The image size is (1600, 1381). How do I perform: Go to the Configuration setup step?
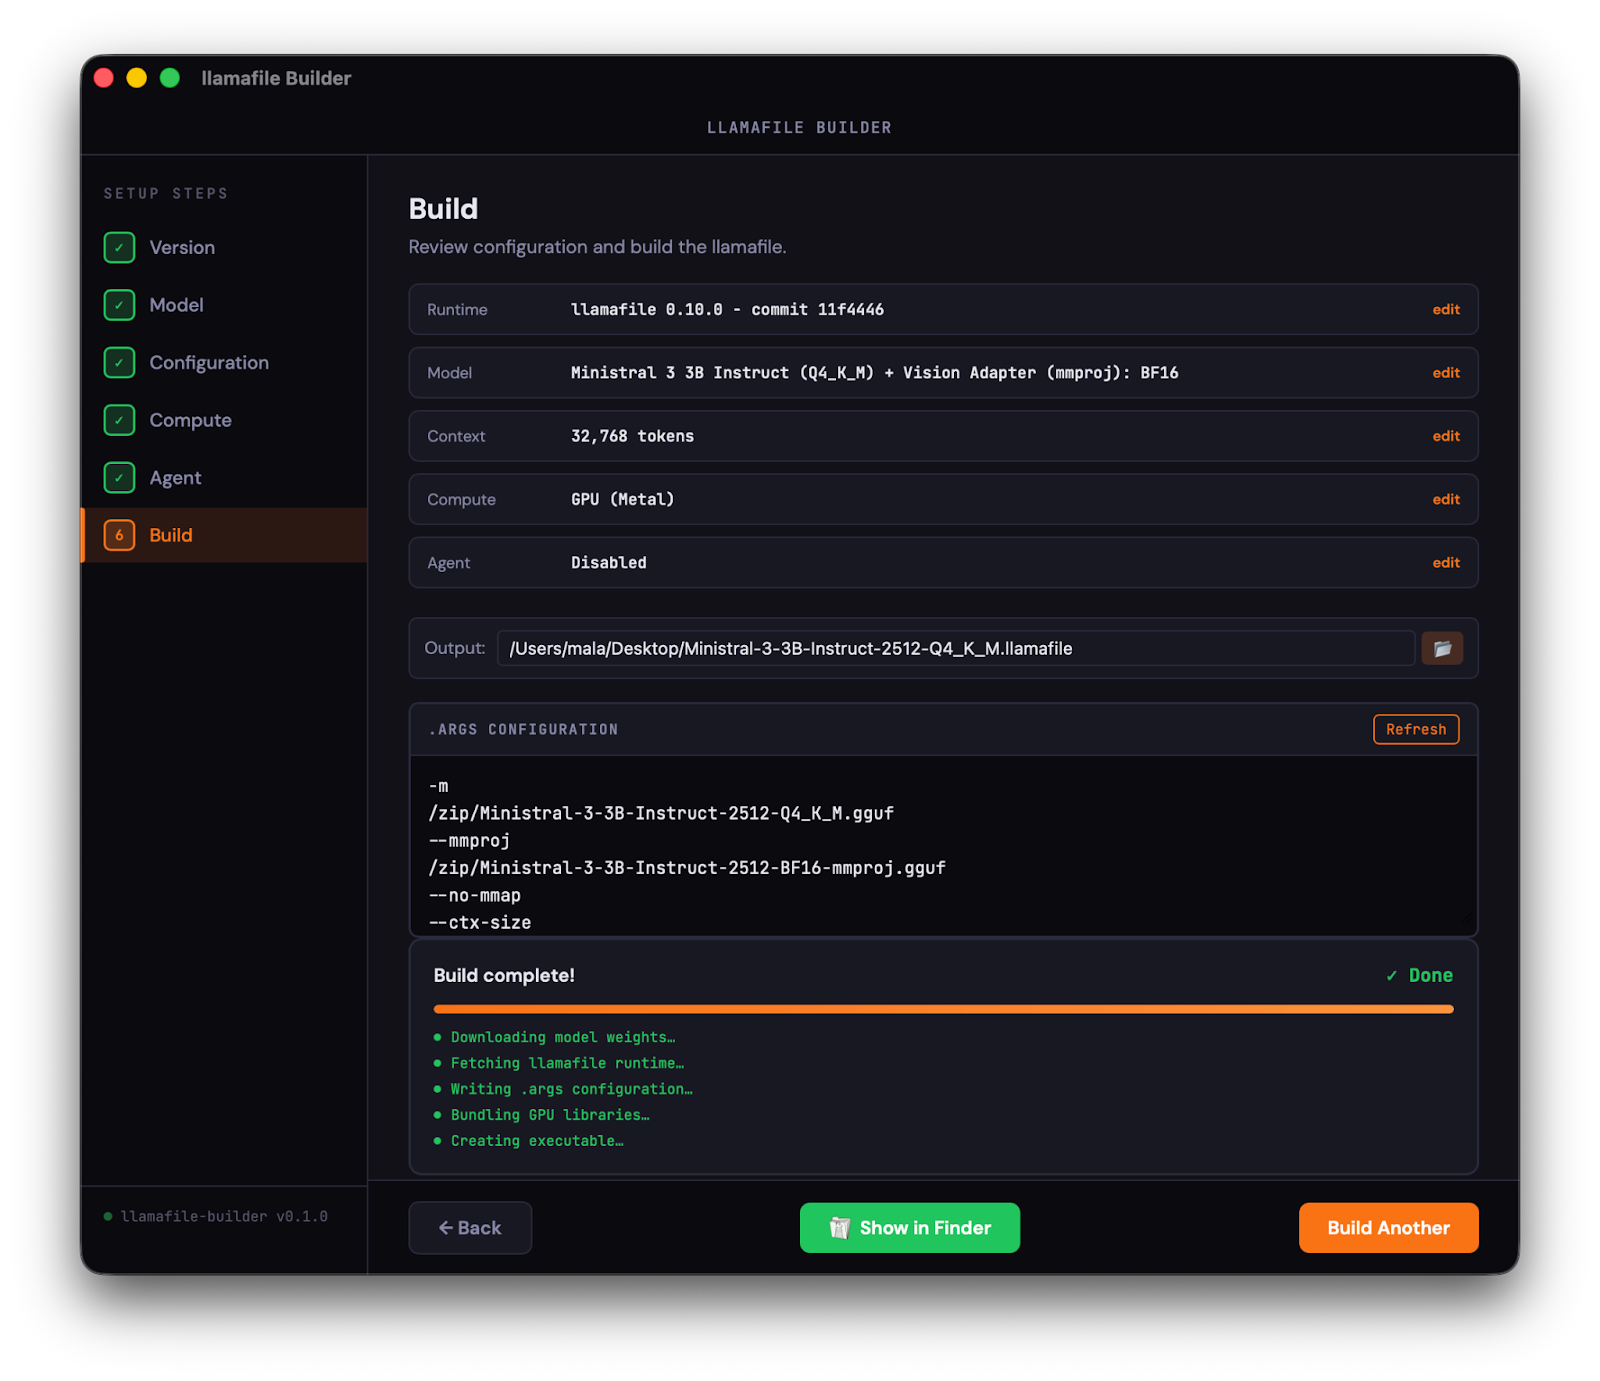[209, 363]
